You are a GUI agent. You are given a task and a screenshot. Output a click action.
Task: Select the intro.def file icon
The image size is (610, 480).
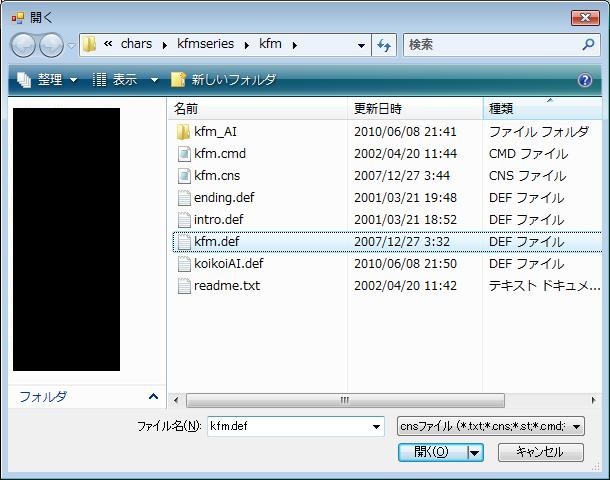(184, 220)
